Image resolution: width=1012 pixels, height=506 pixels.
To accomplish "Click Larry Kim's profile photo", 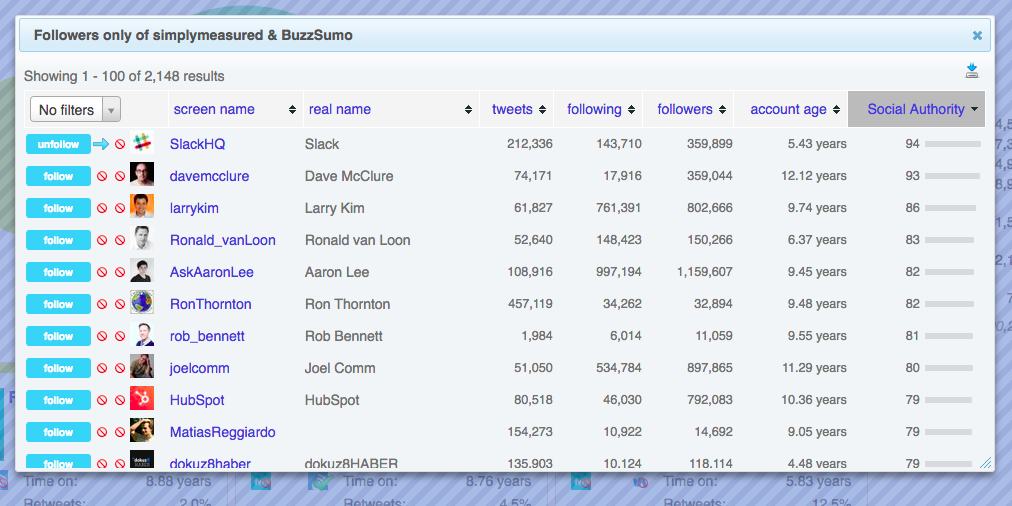I will pyautogui.click(x=142, y=207).
